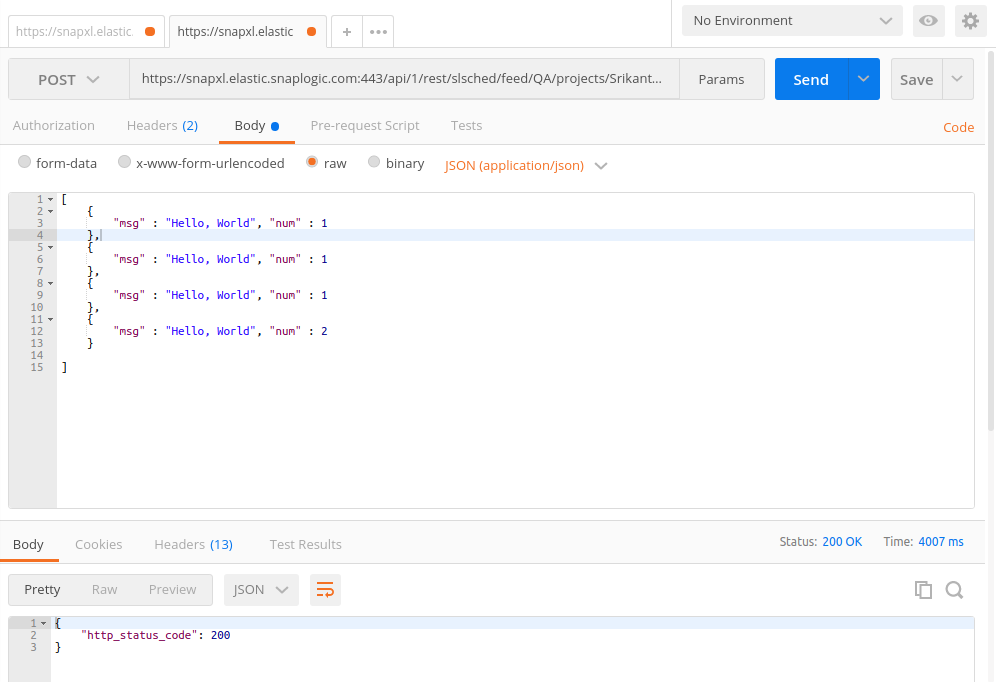
Task: Collapse the JSON fold arrow on line 1
Action: [x=50, y=200]
